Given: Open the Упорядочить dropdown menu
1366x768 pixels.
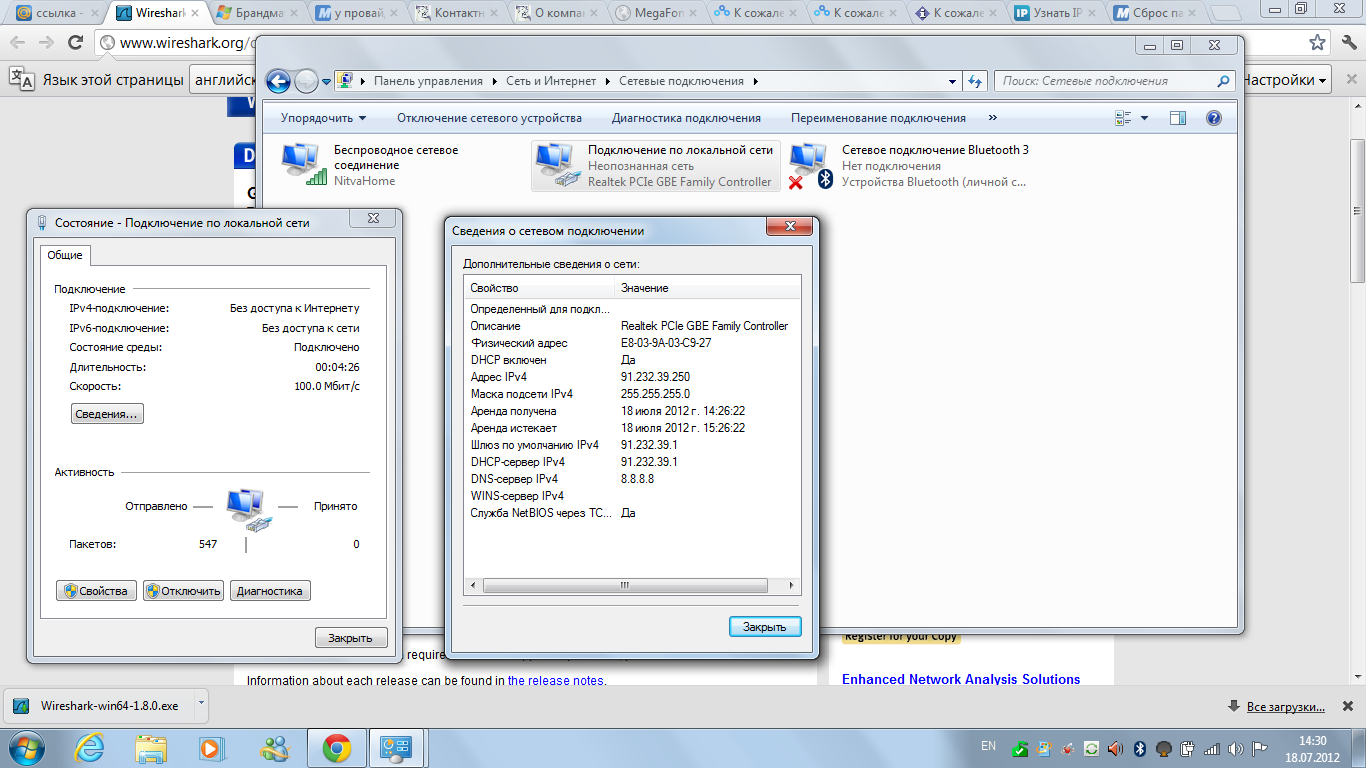Looking at the screenshot, I should [323, 118].
